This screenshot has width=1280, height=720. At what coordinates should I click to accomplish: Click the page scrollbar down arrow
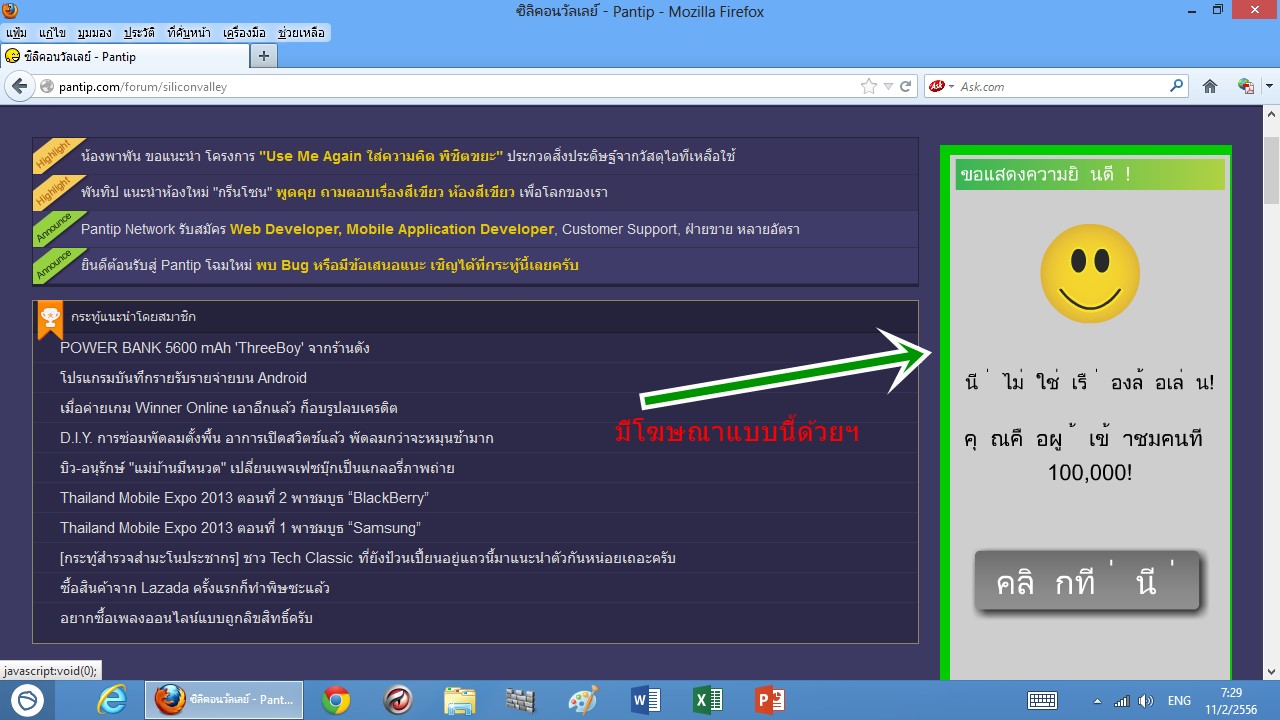(x=1271, y=671)
